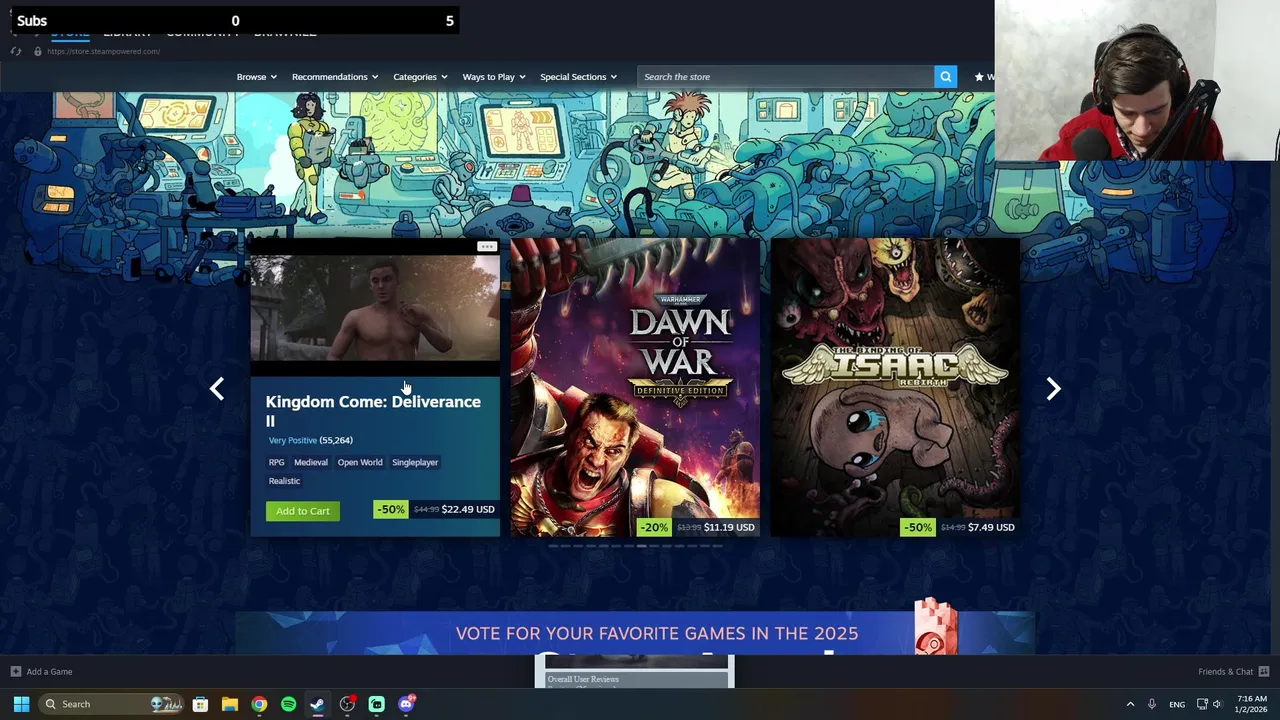
Task: Click the search magnifier button in store
Action: [945, 76]
